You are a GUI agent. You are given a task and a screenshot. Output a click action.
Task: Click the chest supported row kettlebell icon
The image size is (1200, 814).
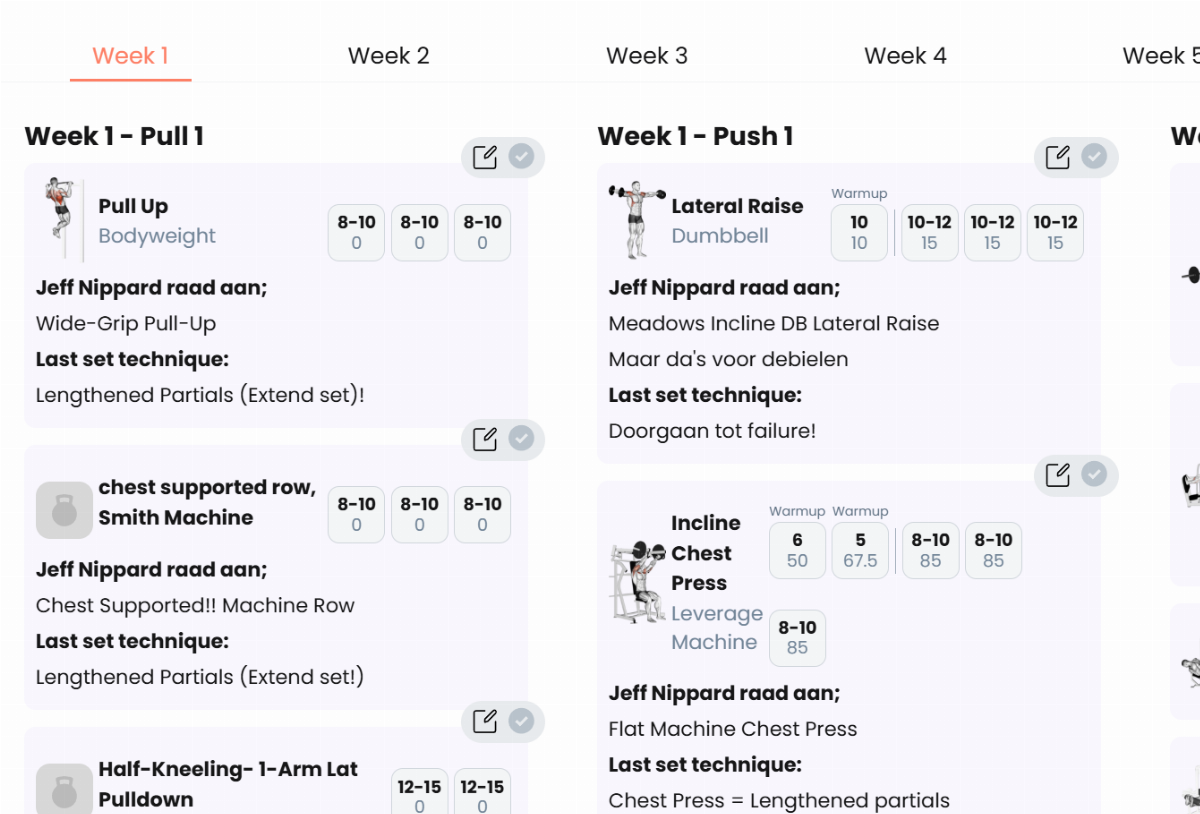(64, 510)
